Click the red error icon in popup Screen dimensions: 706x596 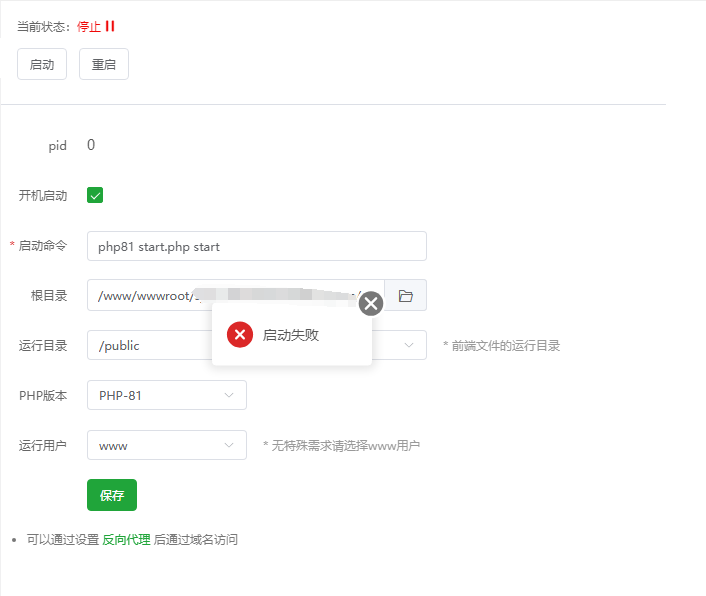pos(240,334)
